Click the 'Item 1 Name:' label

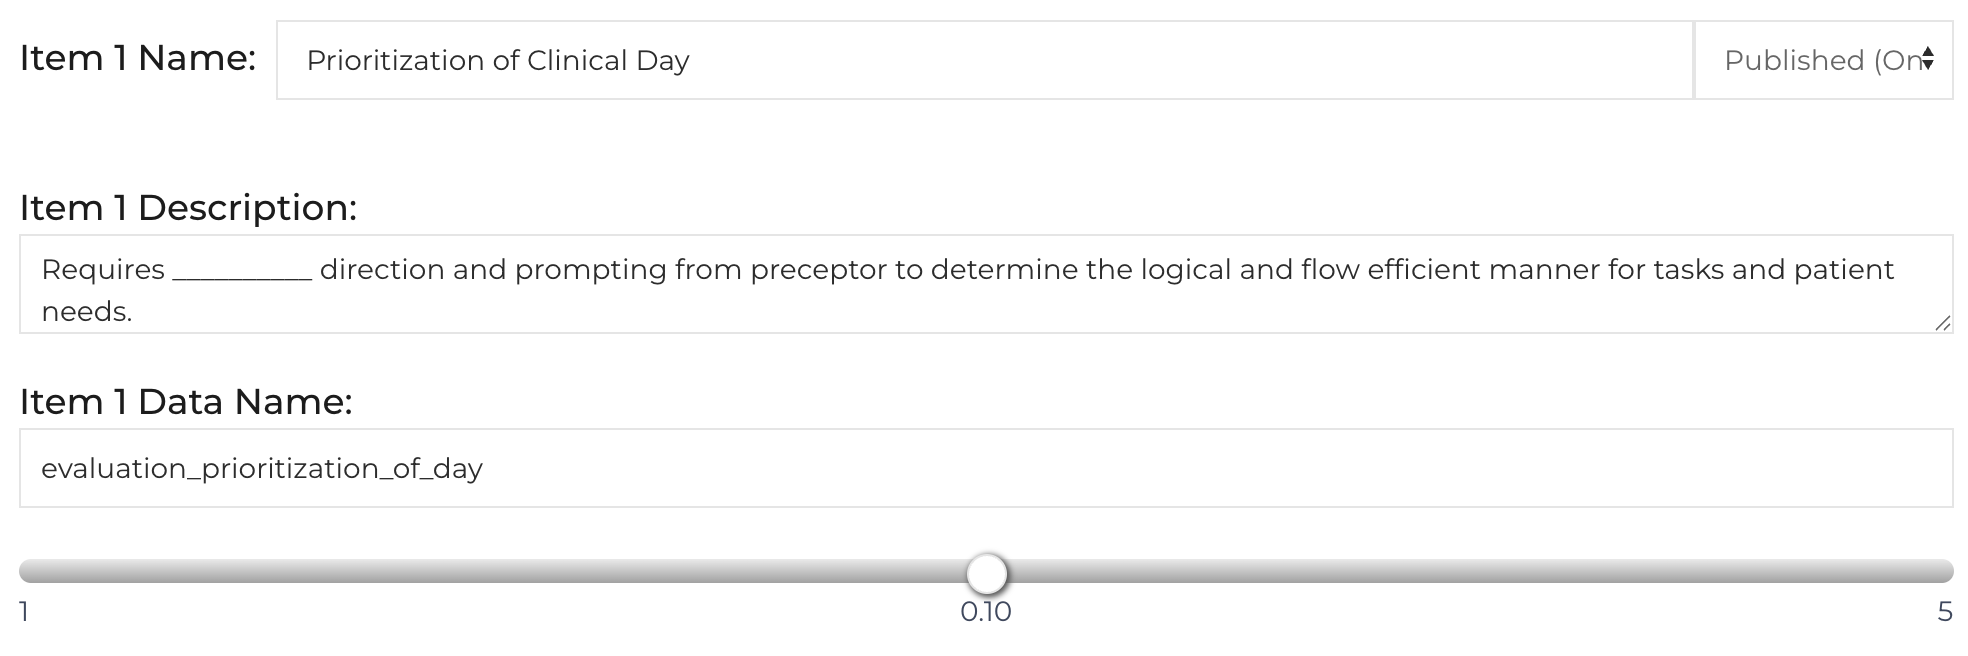[138, 58]
